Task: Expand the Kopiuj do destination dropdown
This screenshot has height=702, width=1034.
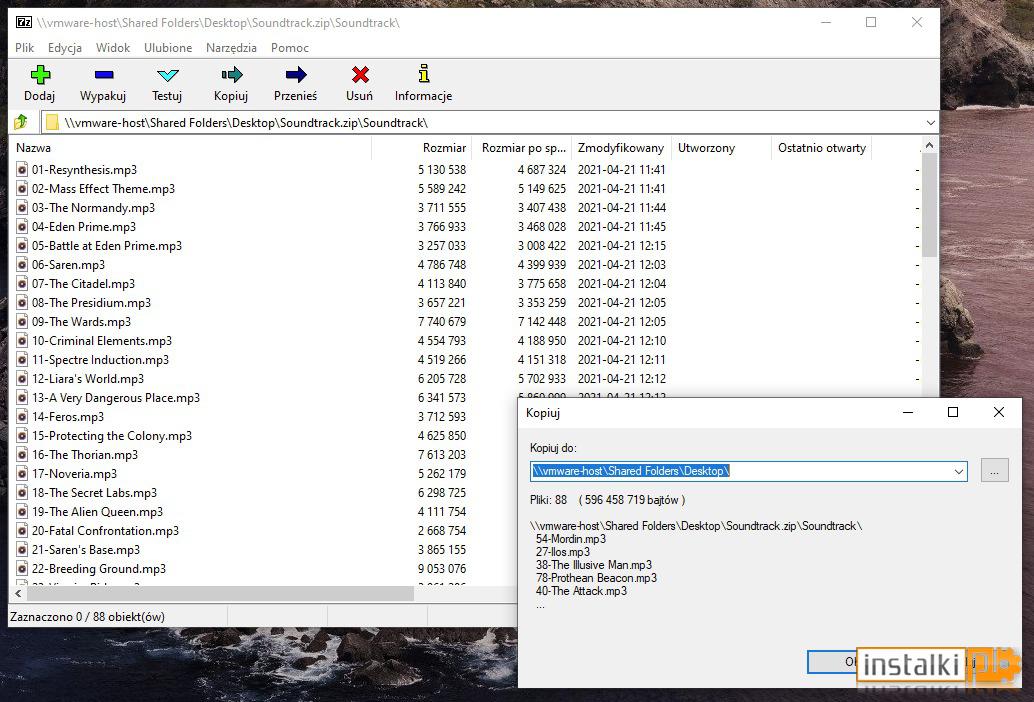Action: pos(959,471)
